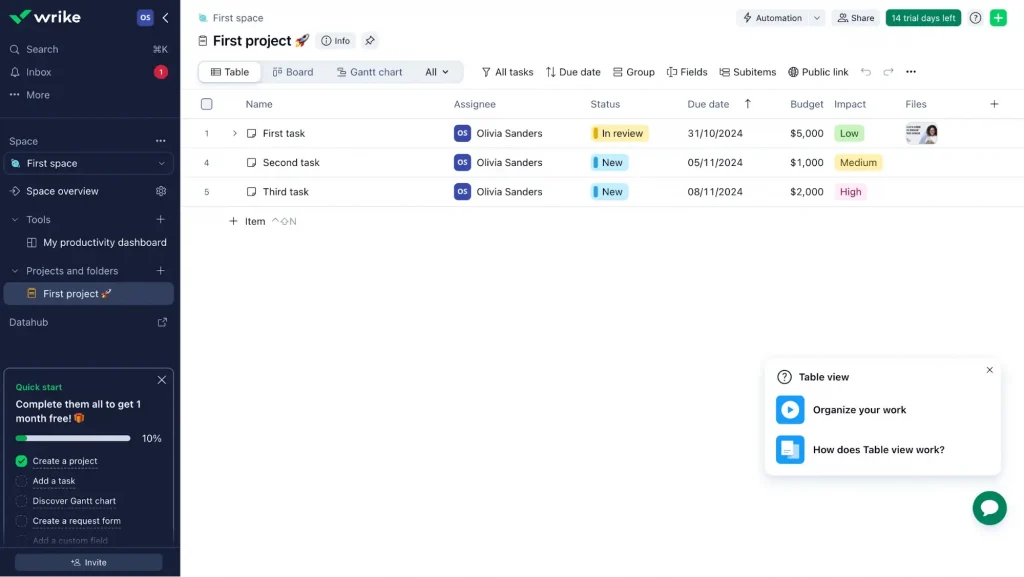The image size is (1024, 577).
Task: Open the help question mark icon in the top bar
Action: coord(975,18)
